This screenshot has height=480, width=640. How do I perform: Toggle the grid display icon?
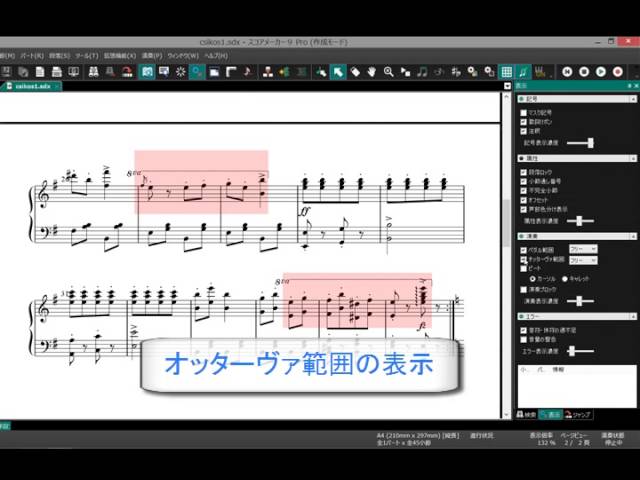(507, 72)
